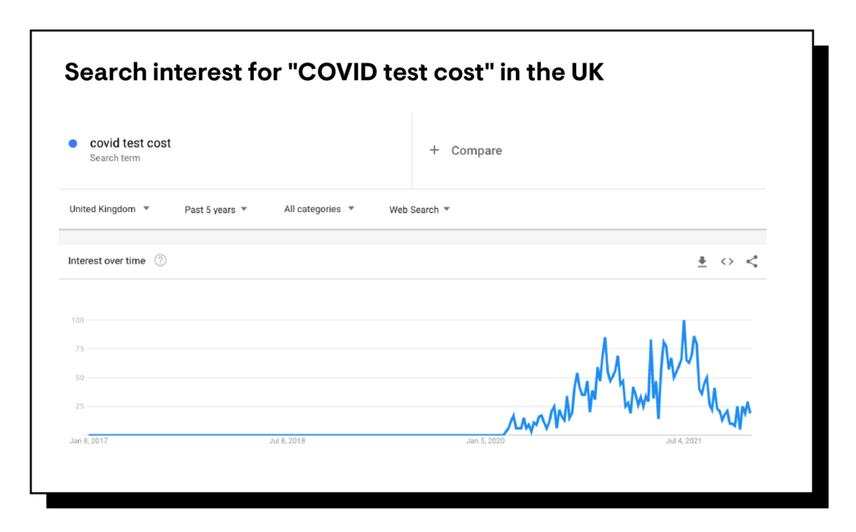This screenshot has height=532, width=856.
Task: Click the Search interest slide title
Action: (334, 72)
